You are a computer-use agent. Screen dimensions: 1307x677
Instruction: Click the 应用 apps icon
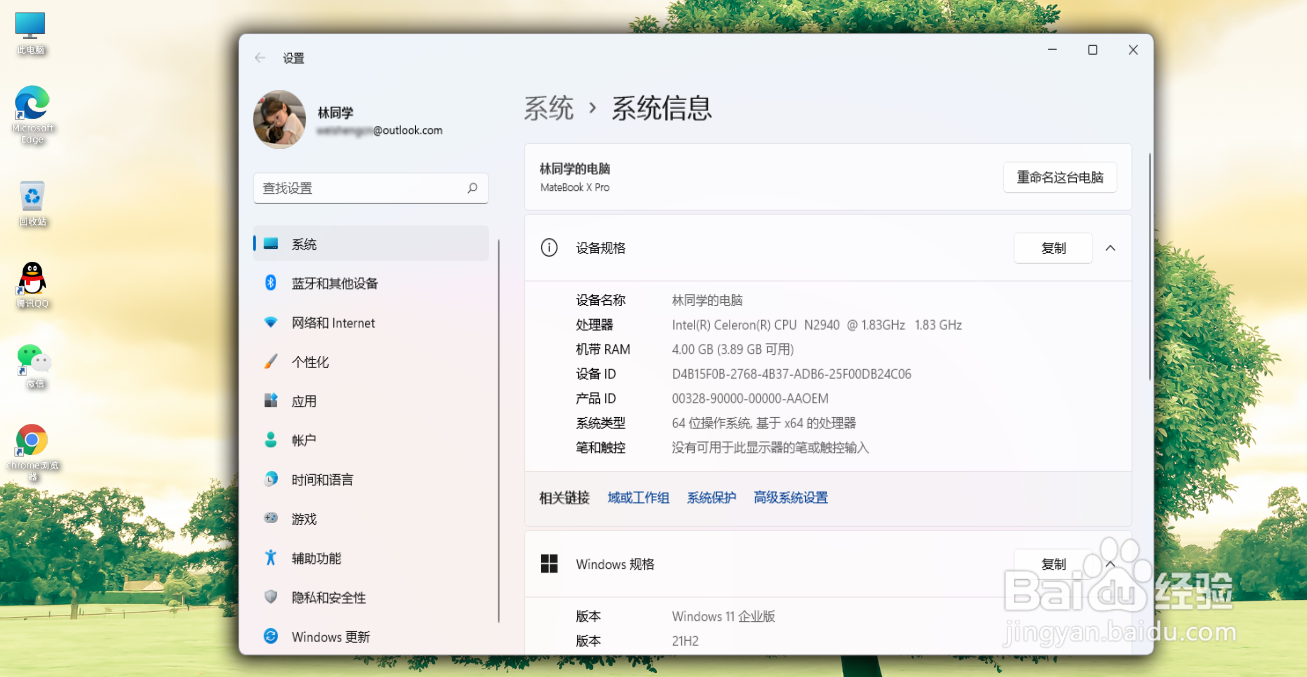(x=271, y=401)
